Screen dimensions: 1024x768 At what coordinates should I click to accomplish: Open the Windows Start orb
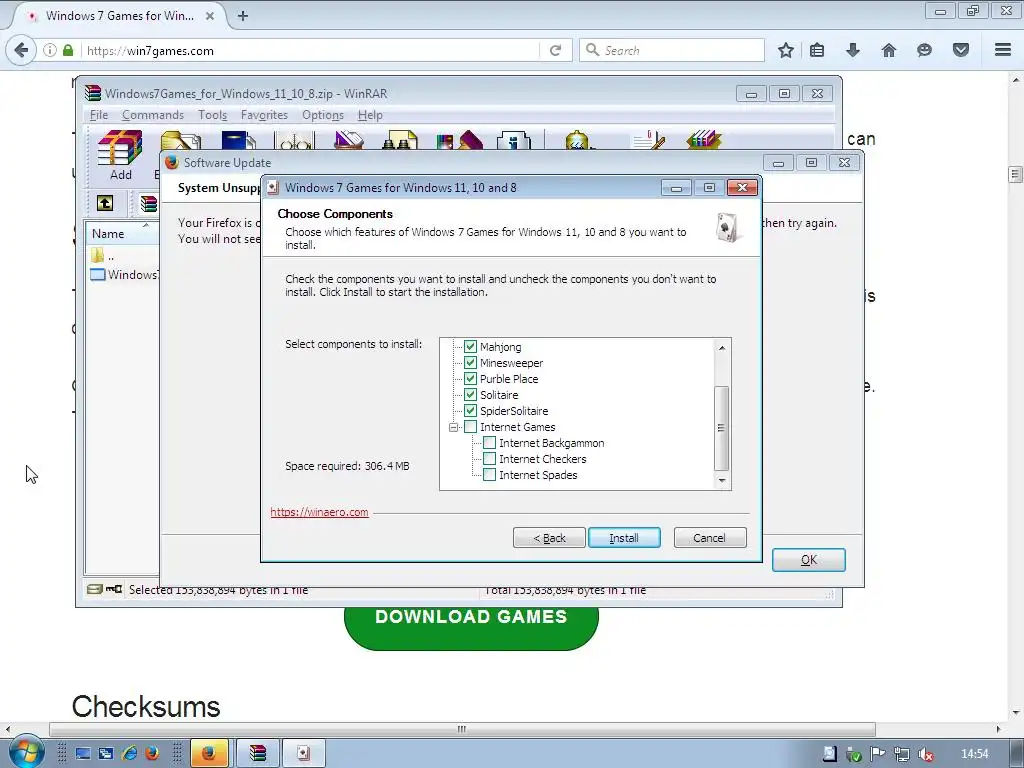[x=25, y=753]
